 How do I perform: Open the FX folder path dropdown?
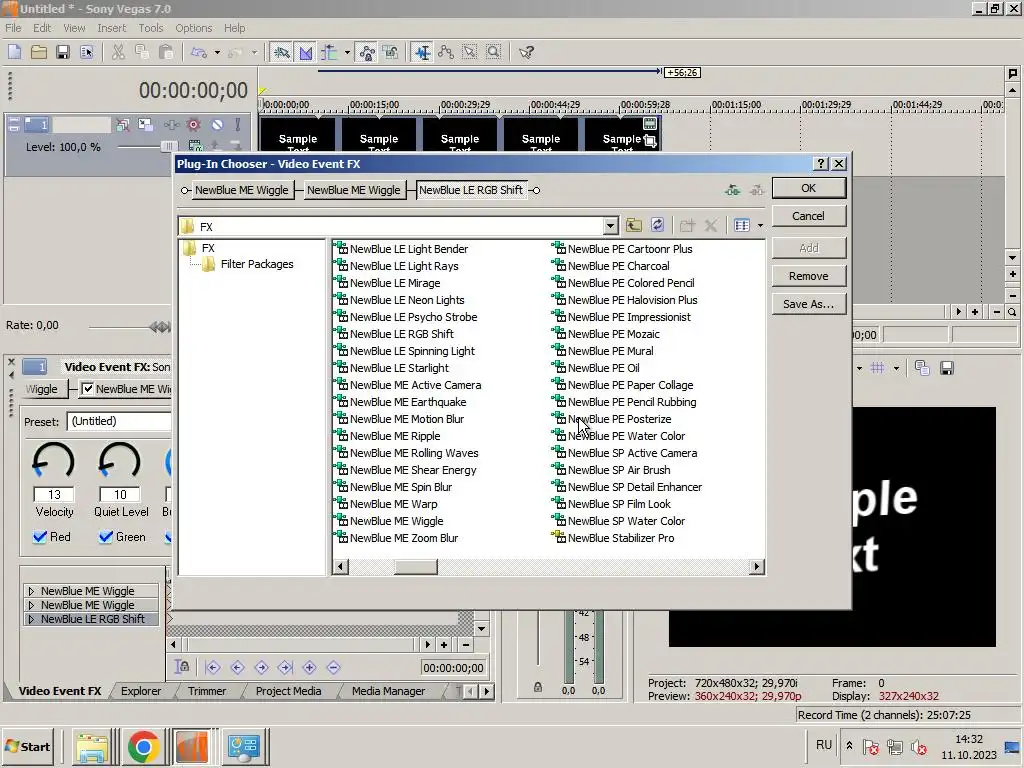[x=610, y=226]
